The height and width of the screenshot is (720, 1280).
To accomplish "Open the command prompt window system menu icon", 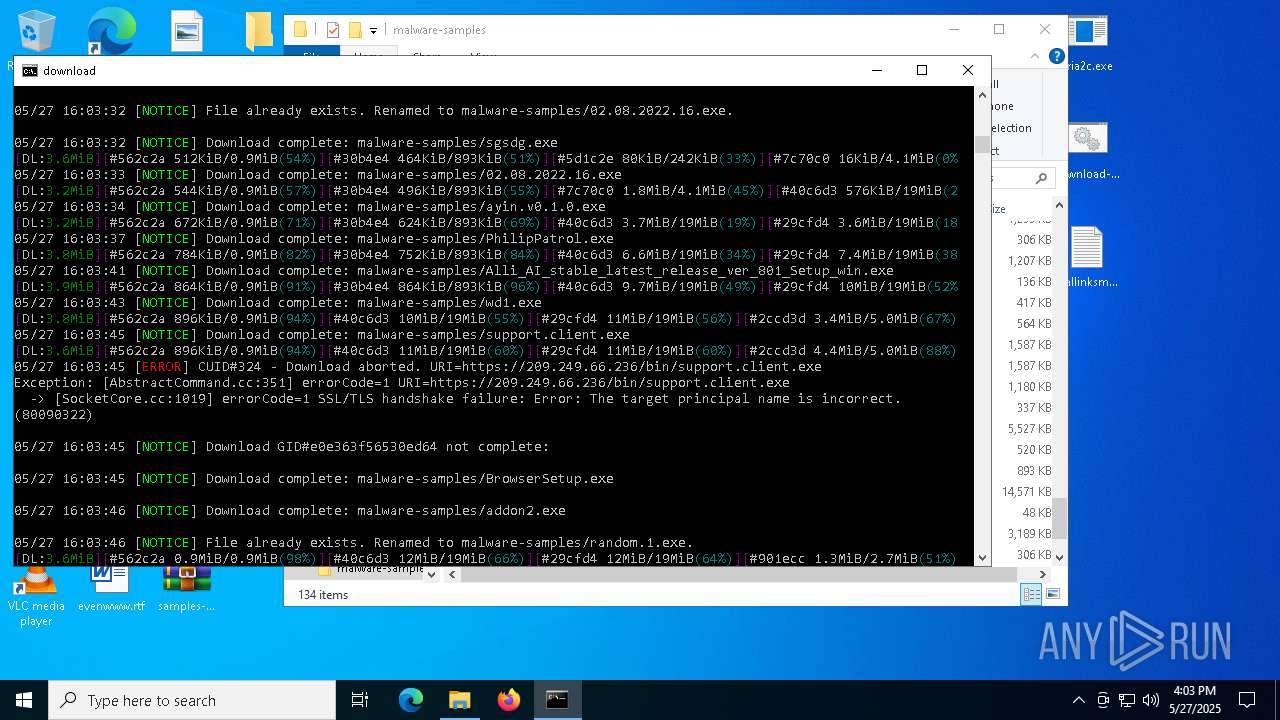I will 30,71.
